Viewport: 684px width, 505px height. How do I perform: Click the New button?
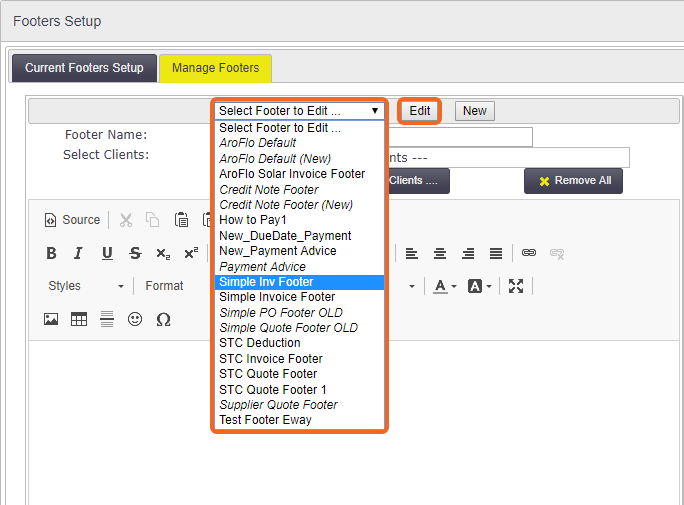click(x=475, y=111)
